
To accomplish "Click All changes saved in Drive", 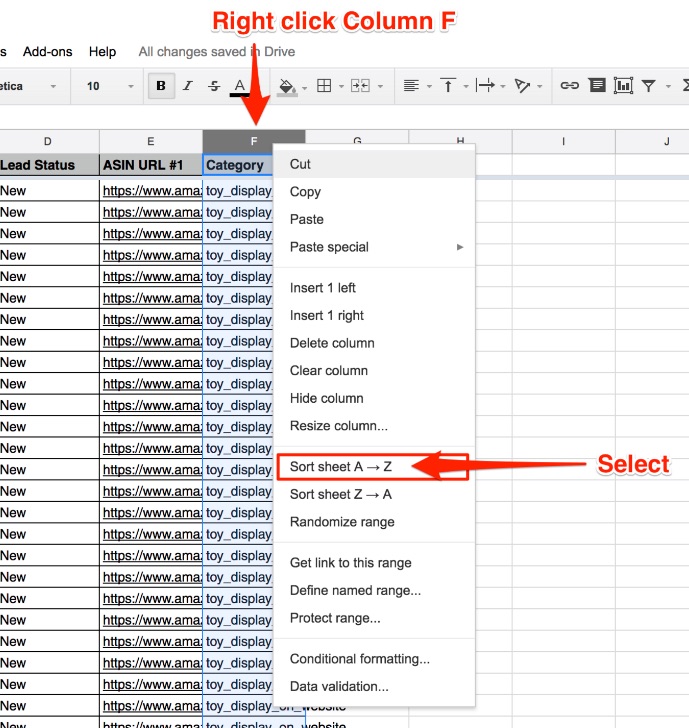I will [x=217, y=52].
